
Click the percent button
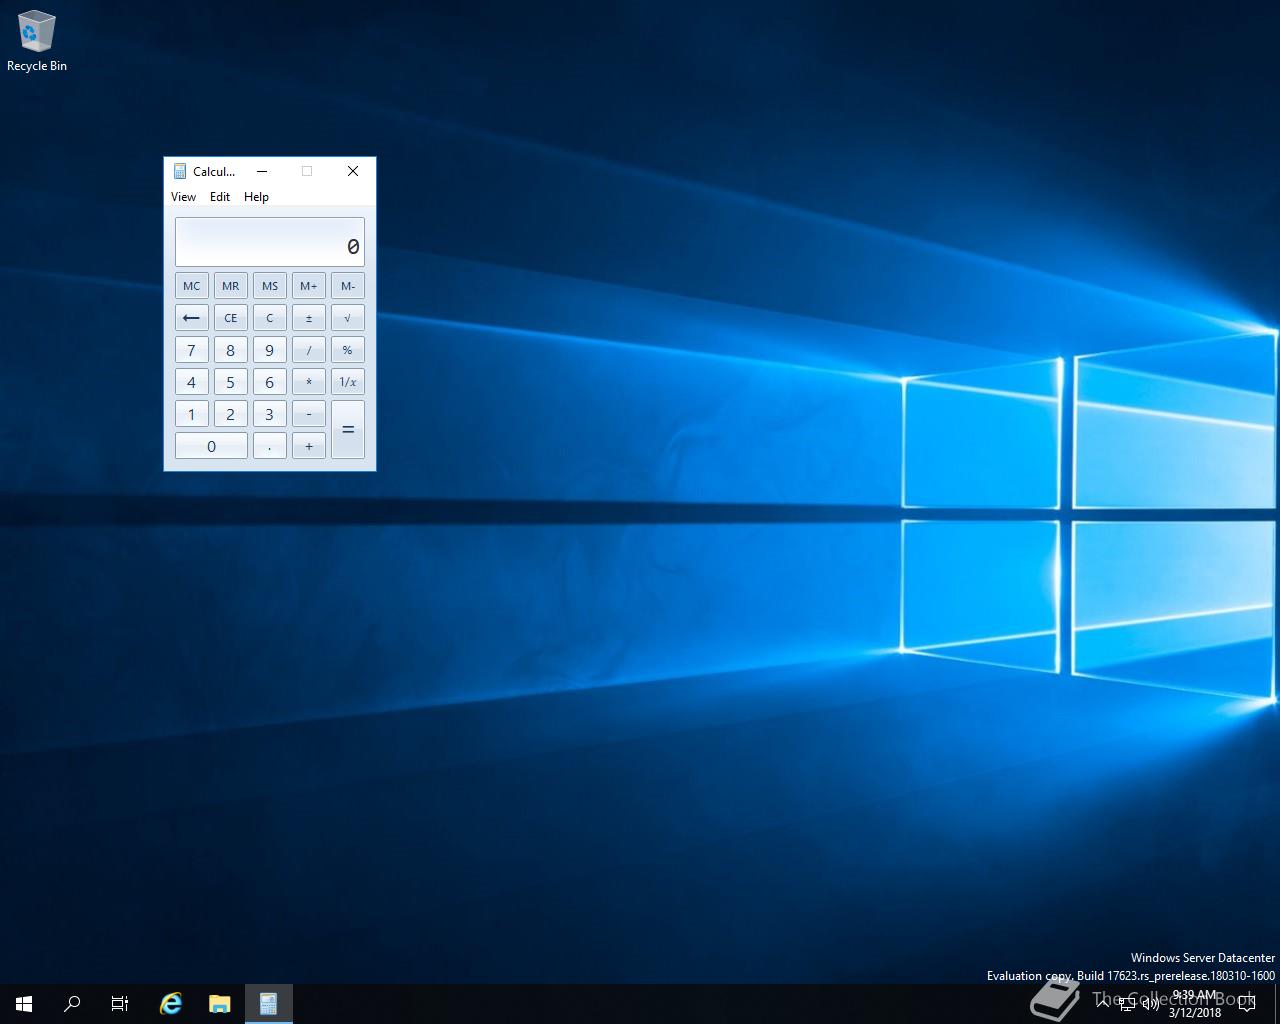click(x=347, y=350)
